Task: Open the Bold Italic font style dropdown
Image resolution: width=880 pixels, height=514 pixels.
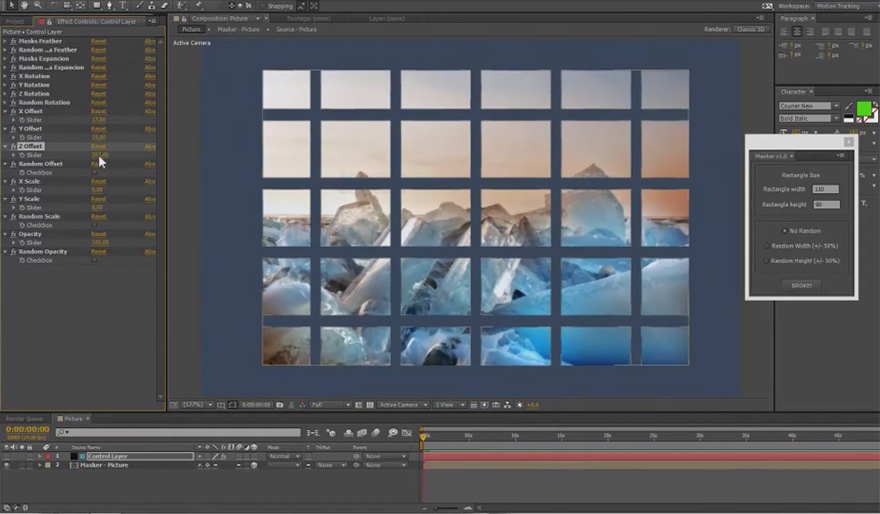Action: tap(809, 118)
